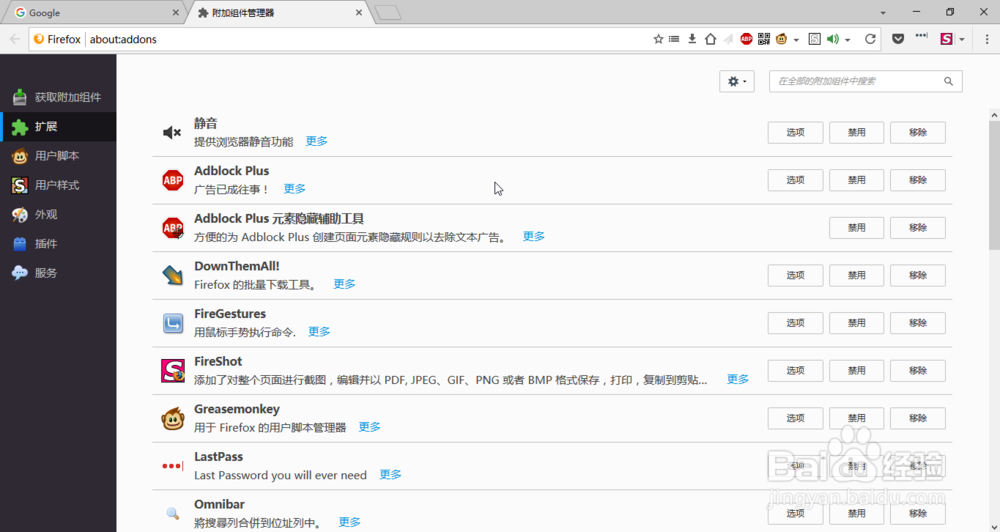Click the back arrow button
Image resolution: width=1000 pixels, height=532 pixels.
pyautogui.click(x=15, y=39)
